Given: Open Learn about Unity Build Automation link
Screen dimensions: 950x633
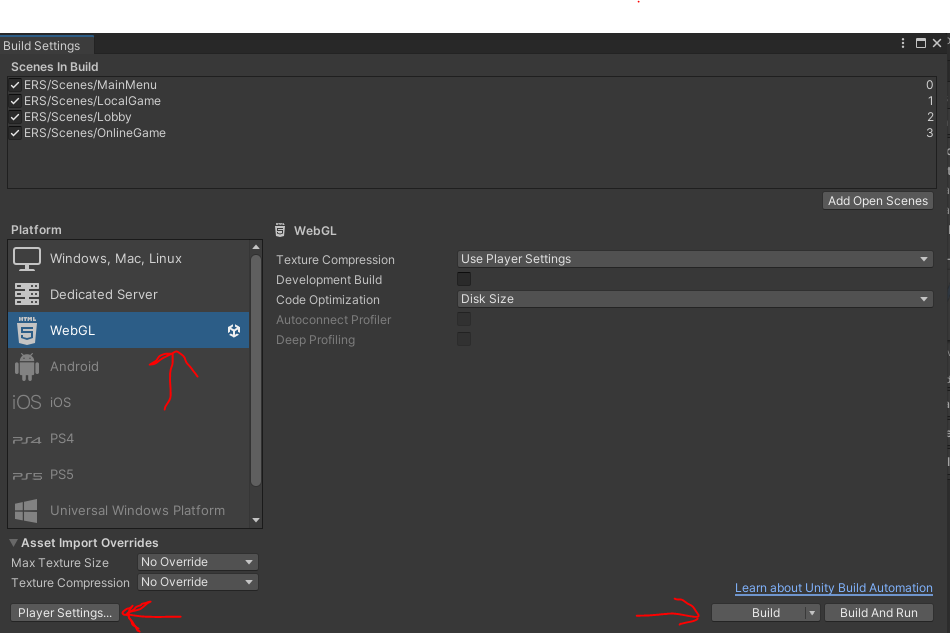Looking at the screenshot, I should coord(834,588).
